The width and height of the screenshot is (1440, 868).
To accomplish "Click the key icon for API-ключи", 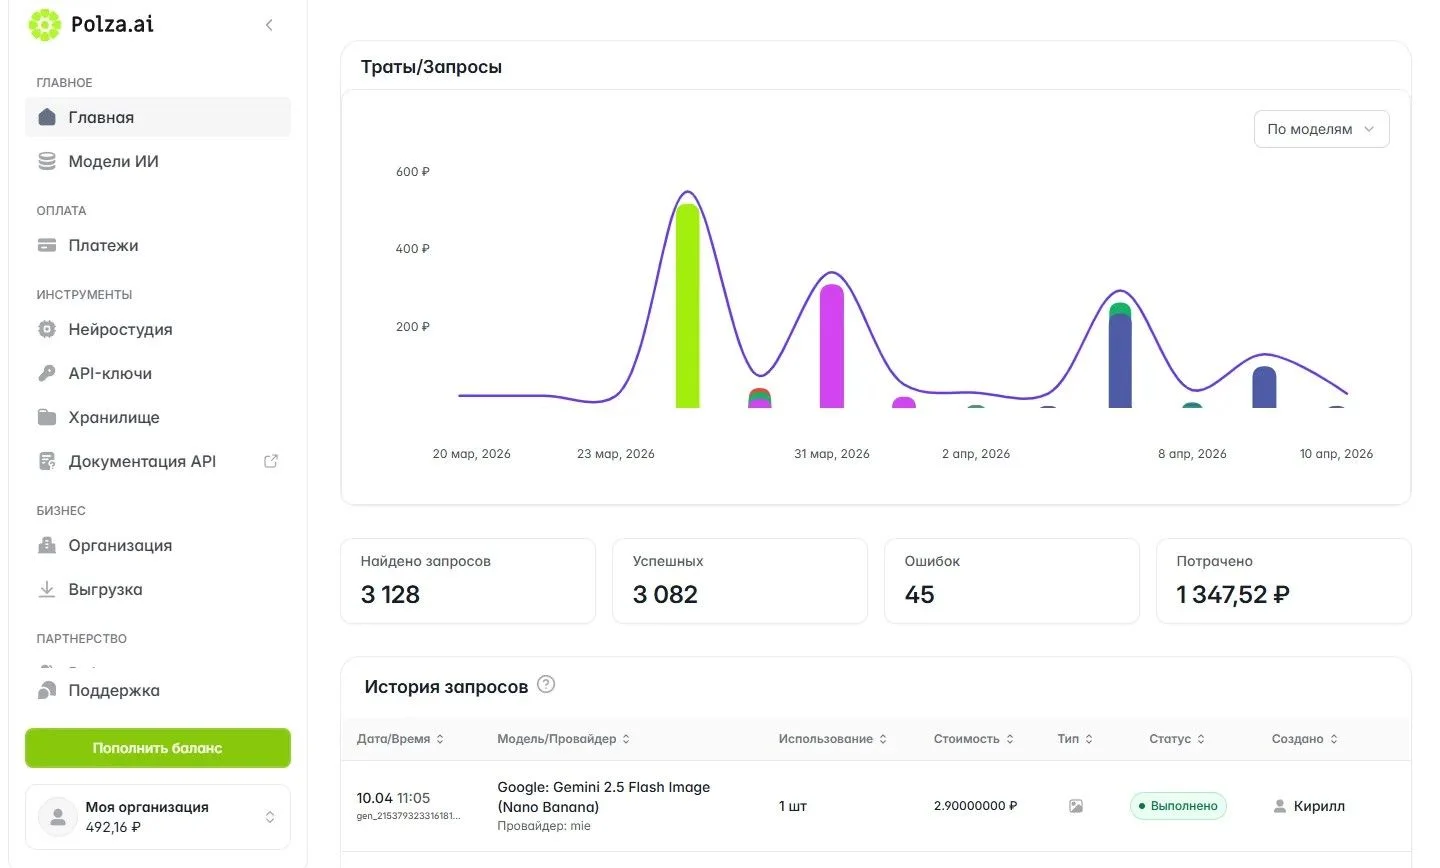I will point(47,373).
